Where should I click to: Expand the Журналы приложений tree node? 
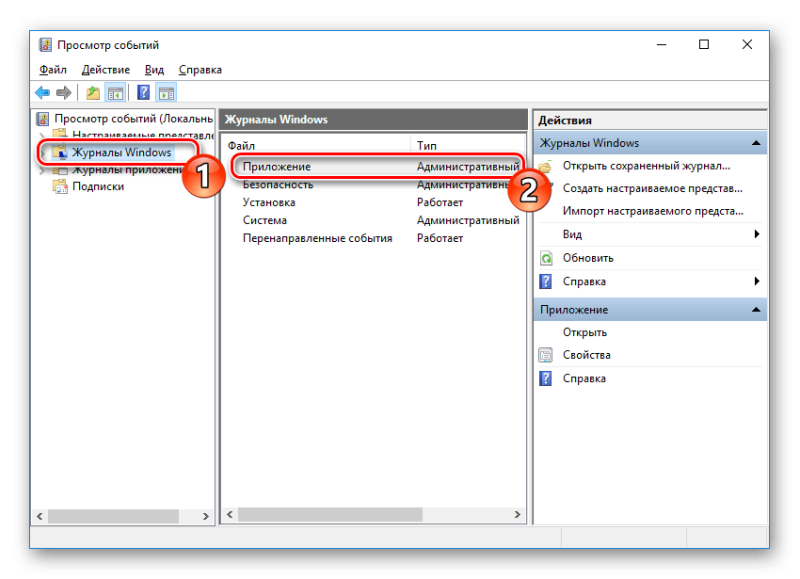(42, 170)
